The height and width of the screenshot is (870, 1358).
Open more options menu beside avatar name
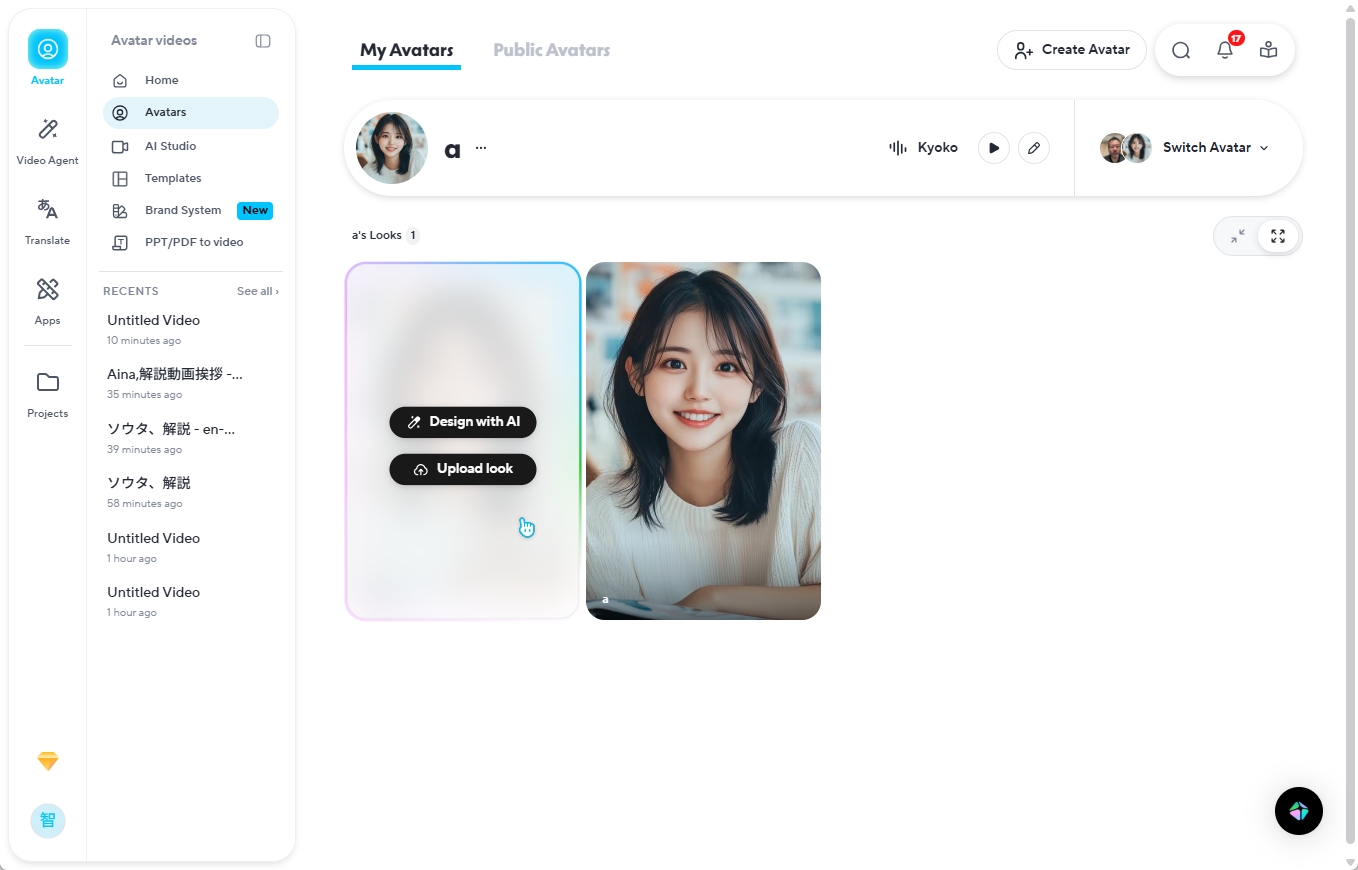pos(481,147)
